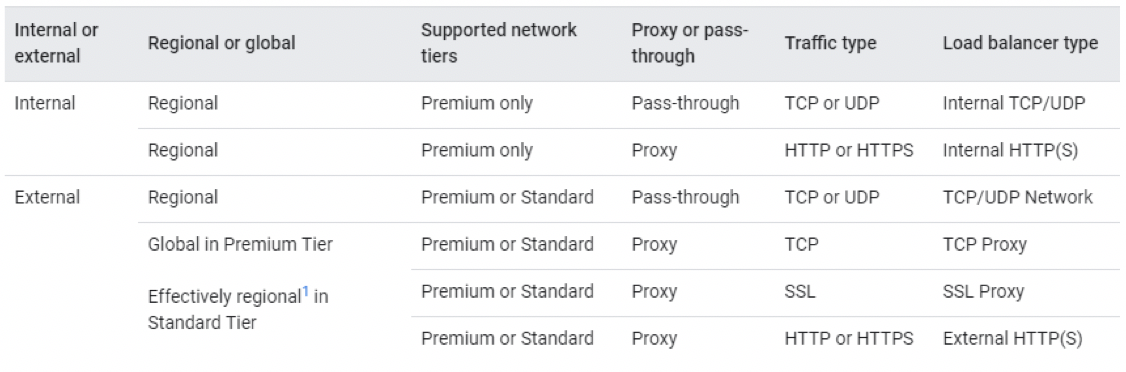Click the 'Regional or global' column header
This screenshot has width=1126, height=372.
(221, 43)
